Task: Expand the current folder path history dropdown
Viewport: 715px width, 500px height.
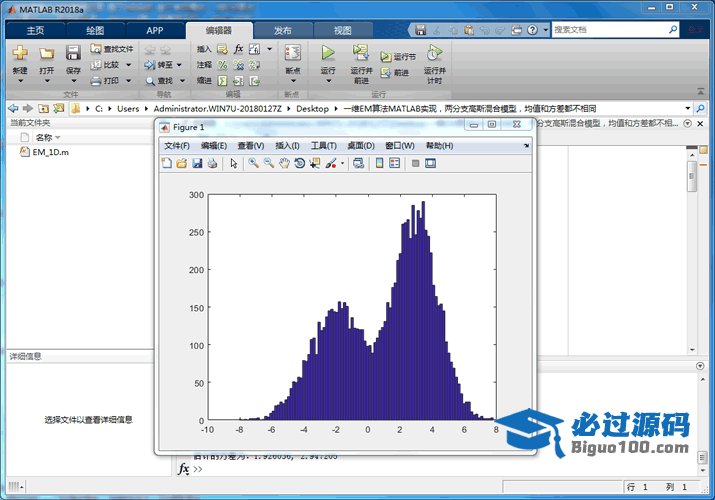Action: 688,108
